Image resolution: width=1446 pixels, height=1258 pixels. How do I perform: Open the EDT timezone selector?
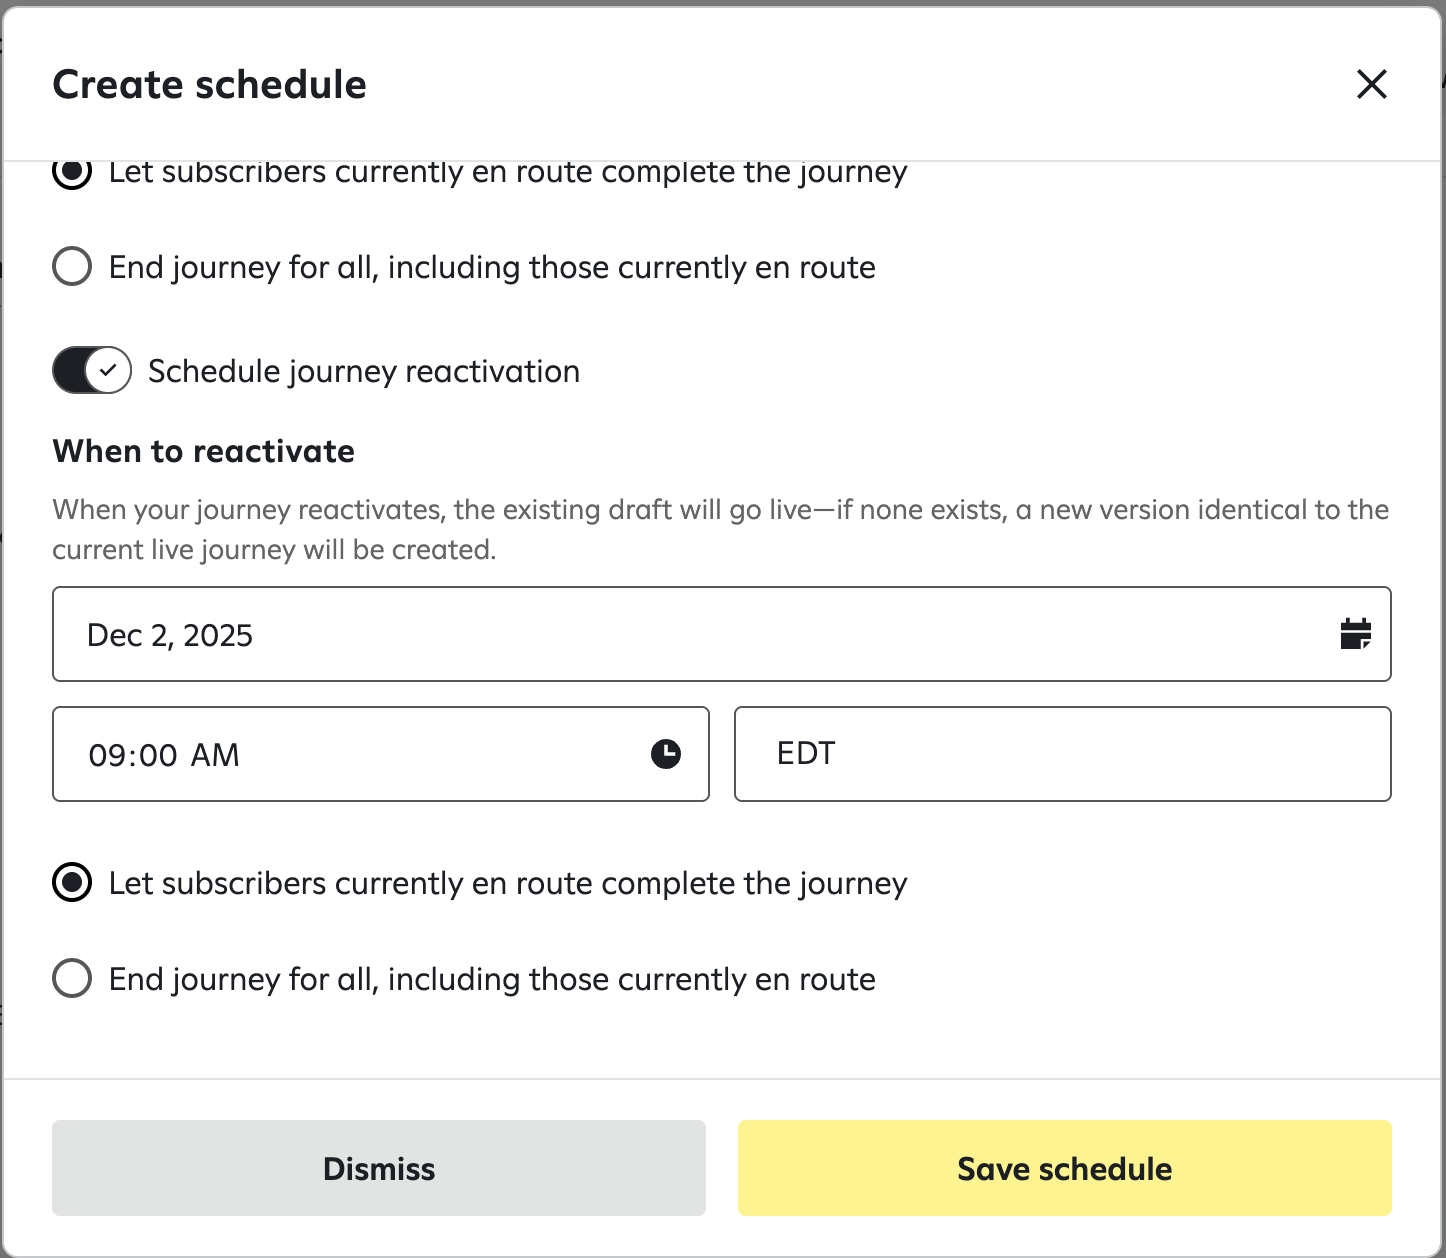(1062, 754)
